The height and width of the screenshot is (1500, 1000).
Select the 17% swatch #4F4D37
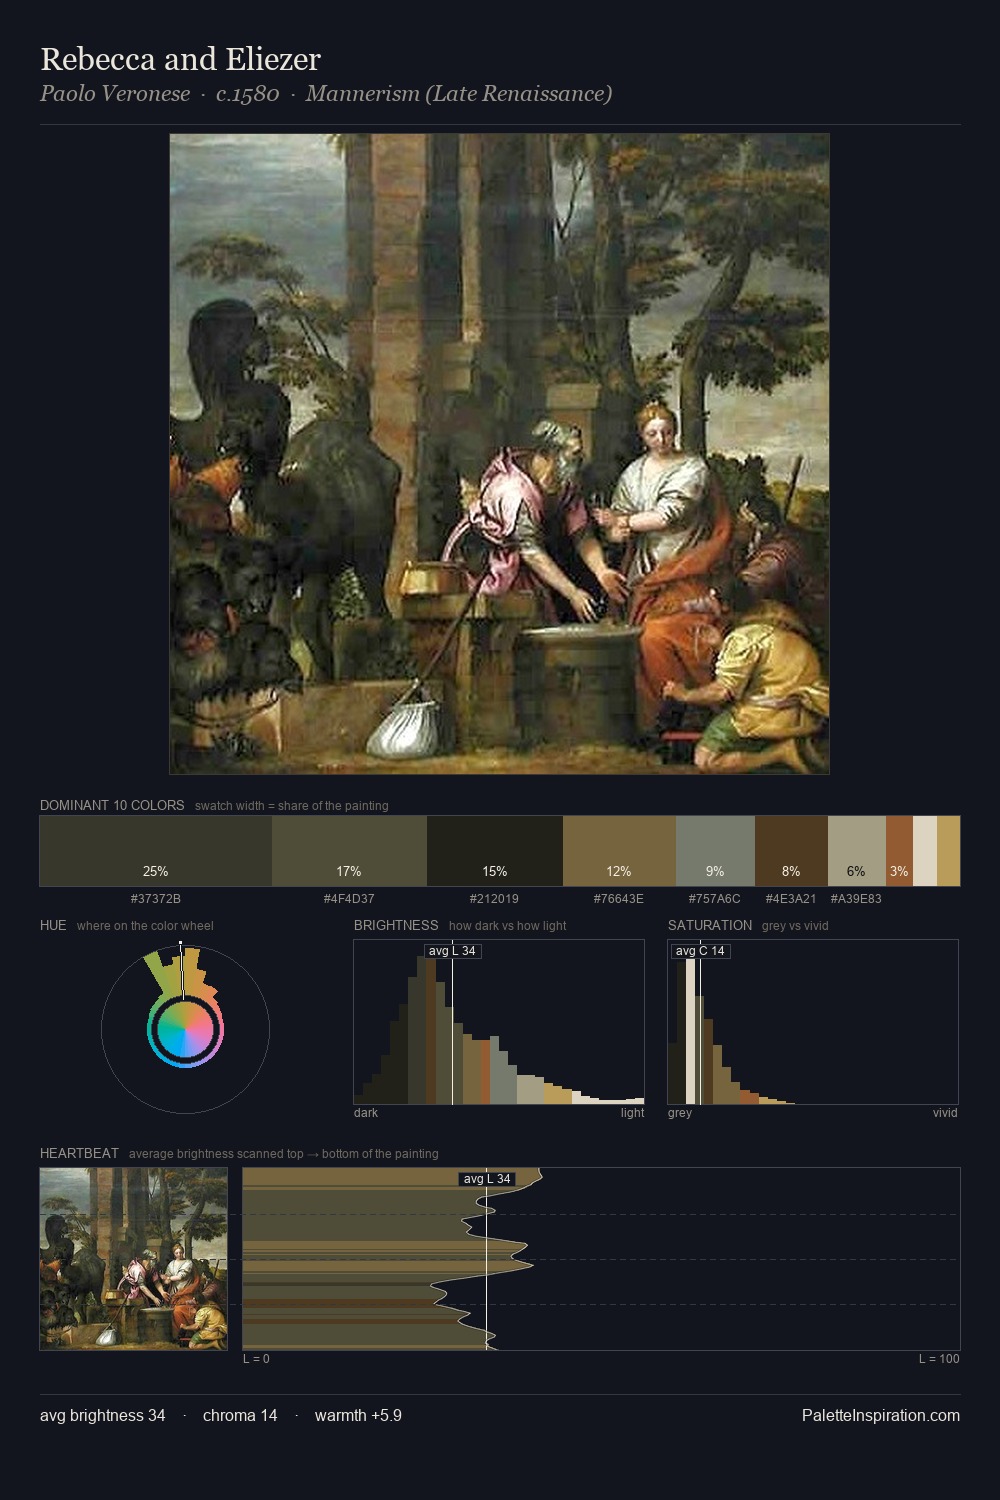pyautogui.click(x=349, y=851)
